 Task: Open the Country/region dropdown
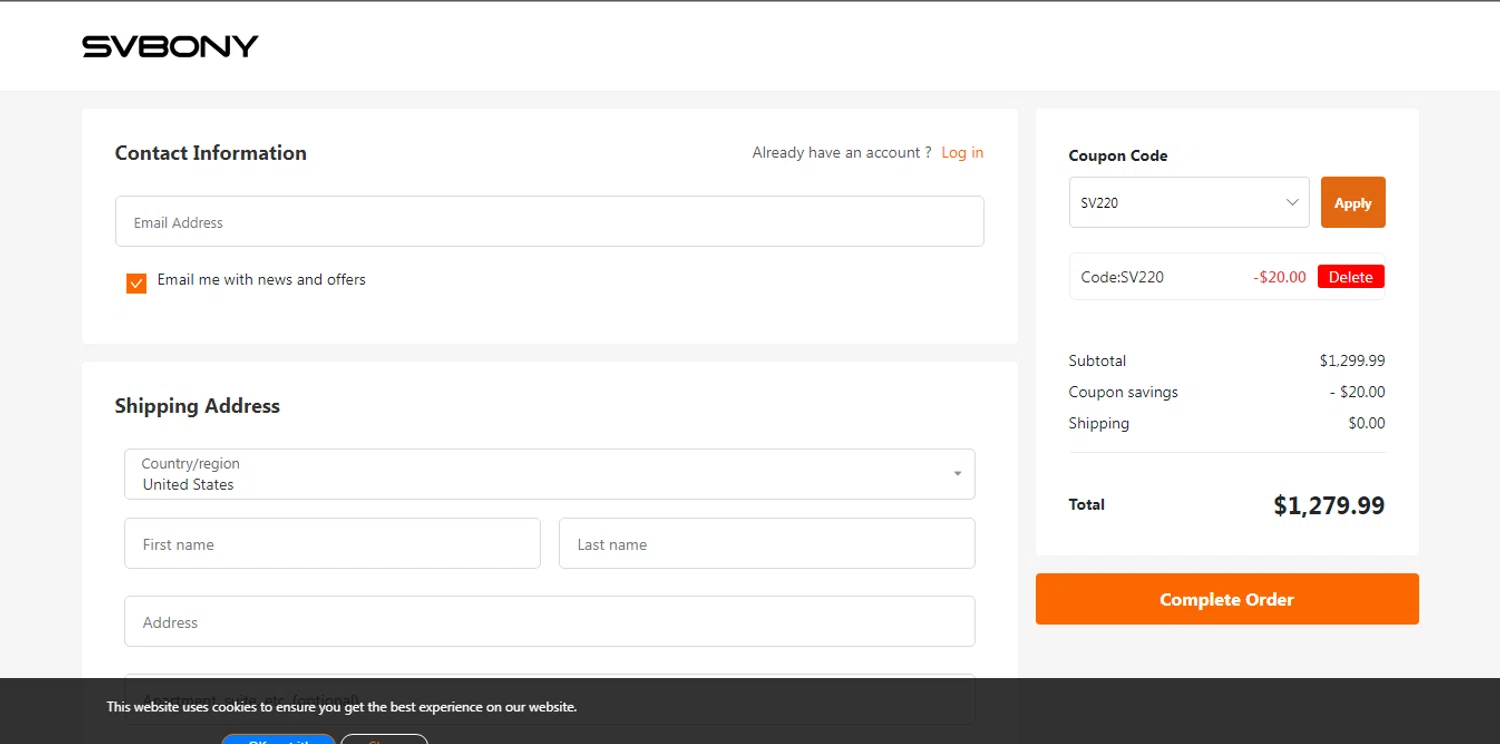tap(549, 474)
